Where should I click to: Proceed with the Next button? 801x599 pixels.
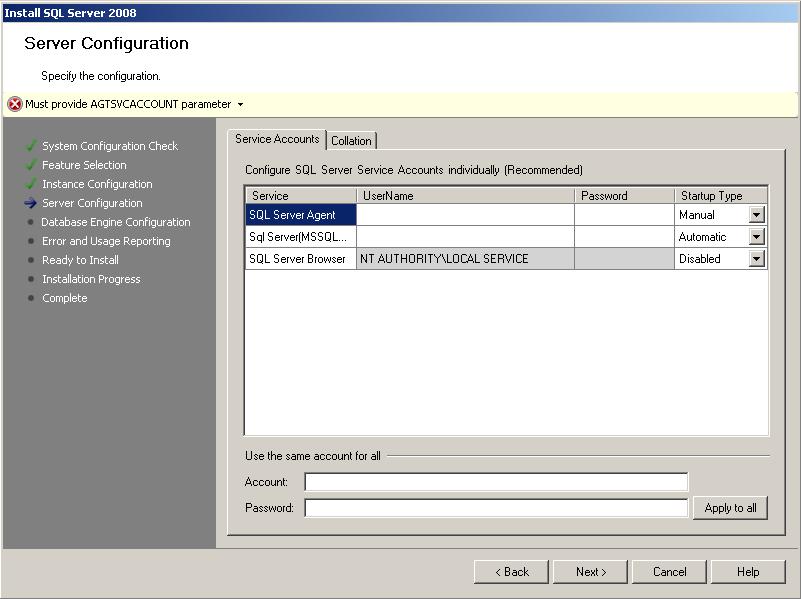coord(591,572)
